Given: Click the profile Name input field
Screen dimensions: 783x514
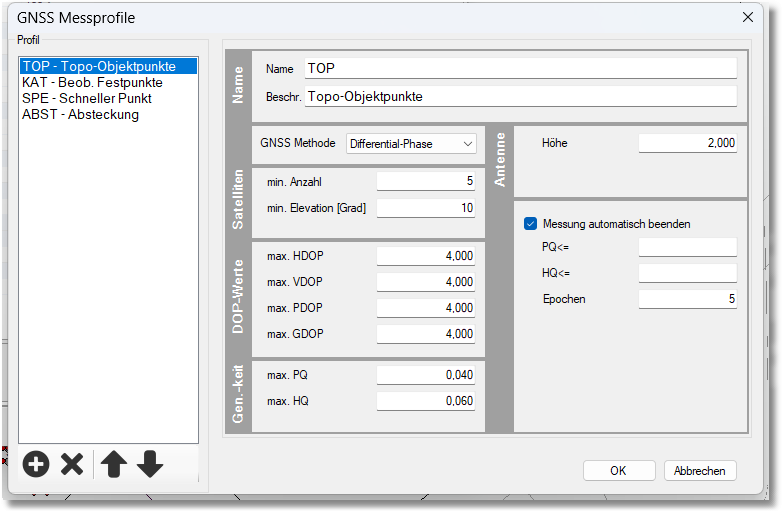Looking at the screenshot, I should pyautogui.click(x=520, y=68).
